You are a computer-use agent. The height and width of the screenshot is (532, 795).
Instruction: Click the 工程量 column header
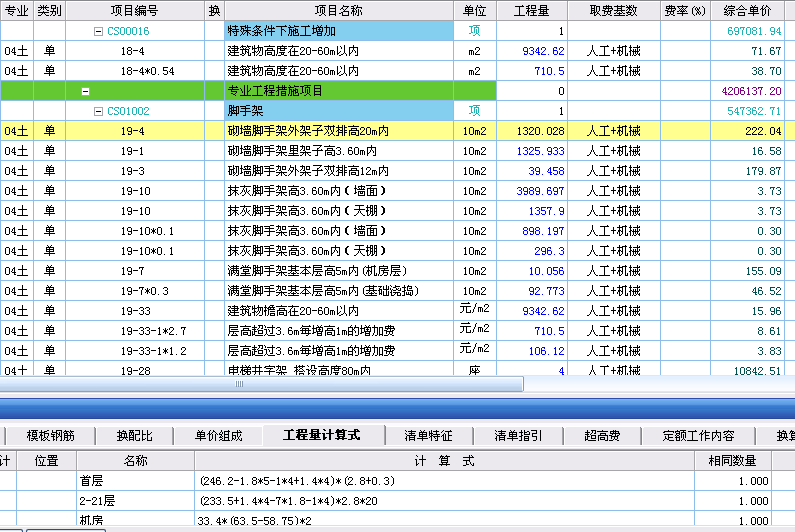(532, 11)
